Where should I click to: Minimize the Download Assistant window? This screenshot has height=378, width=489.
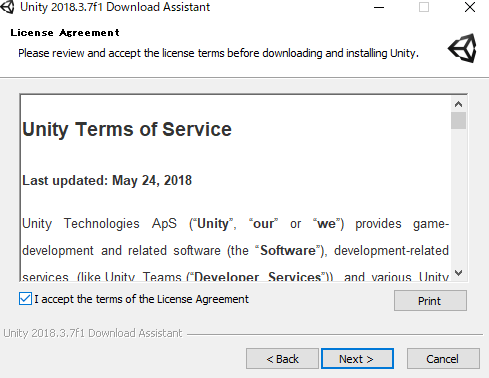point(379,7)
